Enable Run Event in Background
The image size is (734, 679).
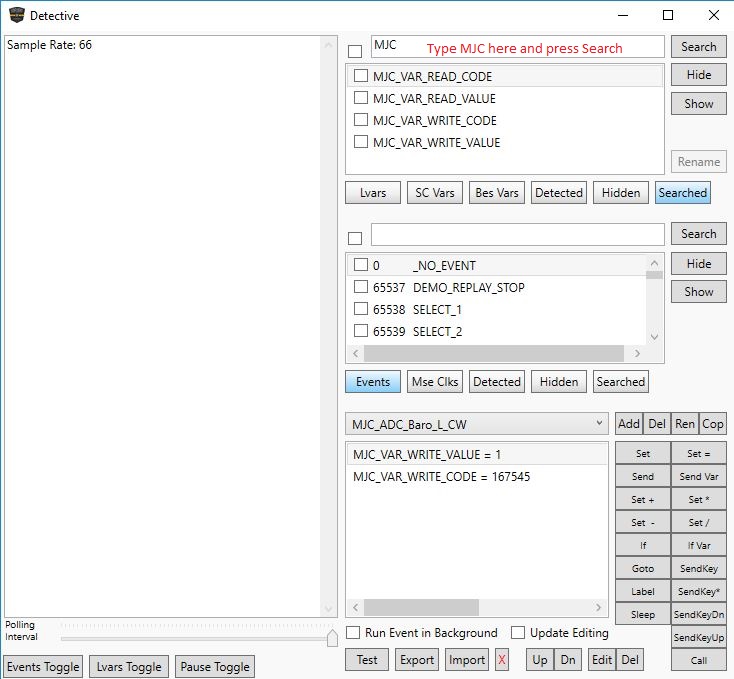[x=353, y=633]
